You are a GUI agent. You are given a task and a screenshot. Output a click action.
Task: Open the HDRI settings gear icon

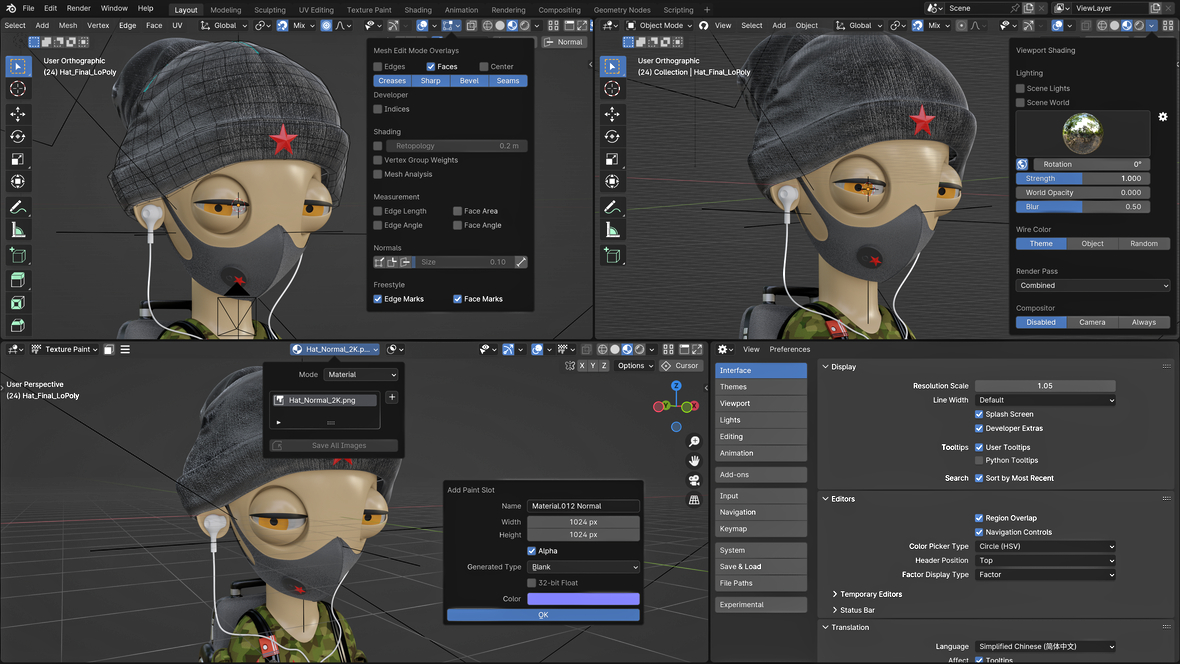tap(1163, 117)
